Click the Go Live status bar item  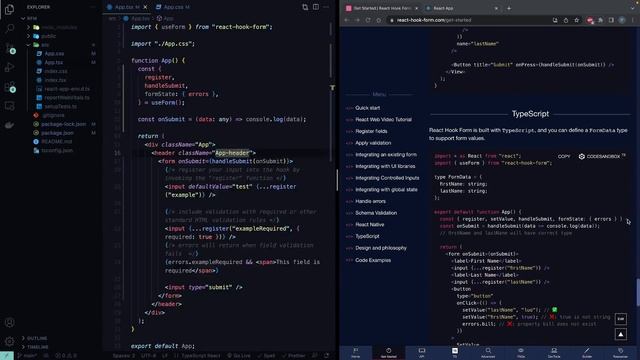[239, 356]
